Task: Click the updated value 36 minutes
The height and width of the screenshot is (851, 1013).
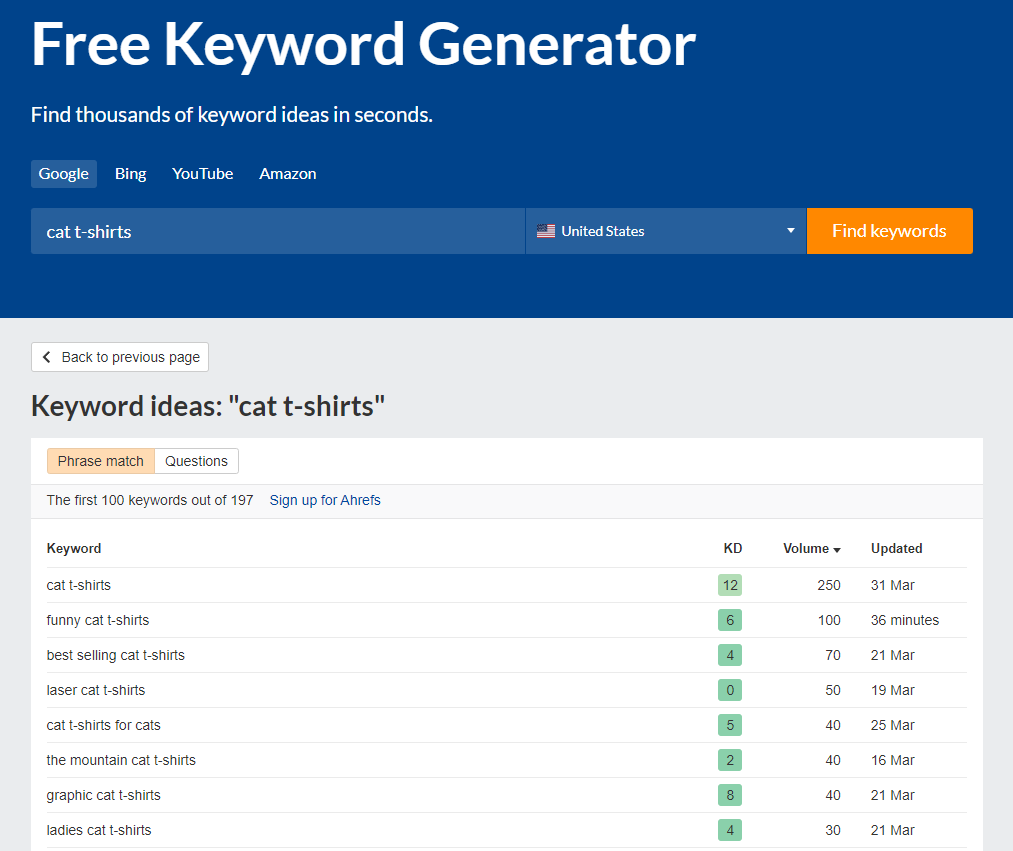Action: [904, 620]
